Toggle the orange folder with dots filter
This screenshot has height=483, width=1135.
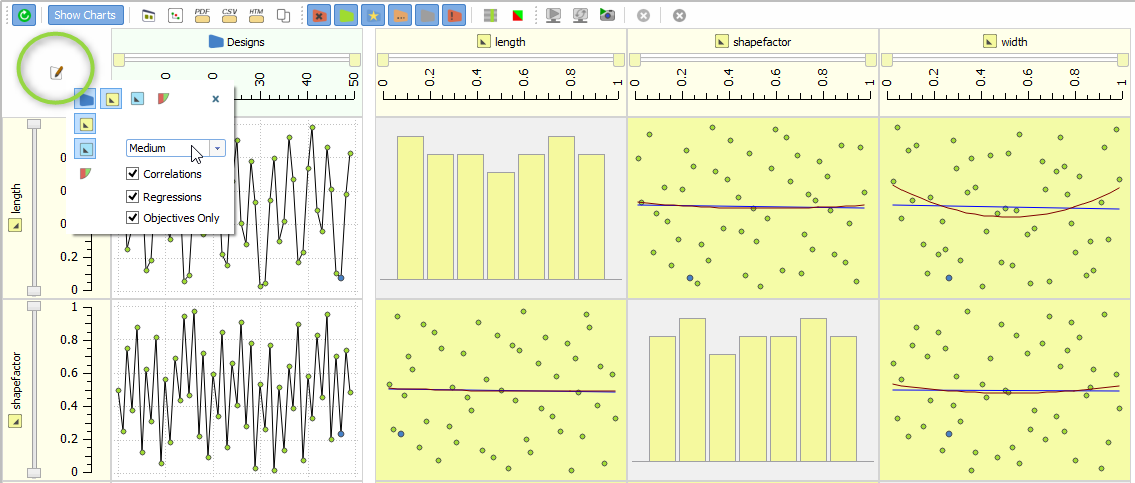point(399,14)
